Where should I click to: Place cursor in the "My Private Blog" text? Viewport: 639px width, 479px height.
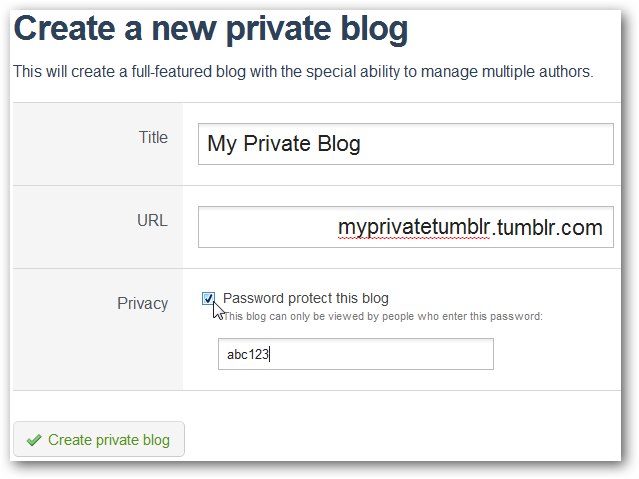click(283, 144)
